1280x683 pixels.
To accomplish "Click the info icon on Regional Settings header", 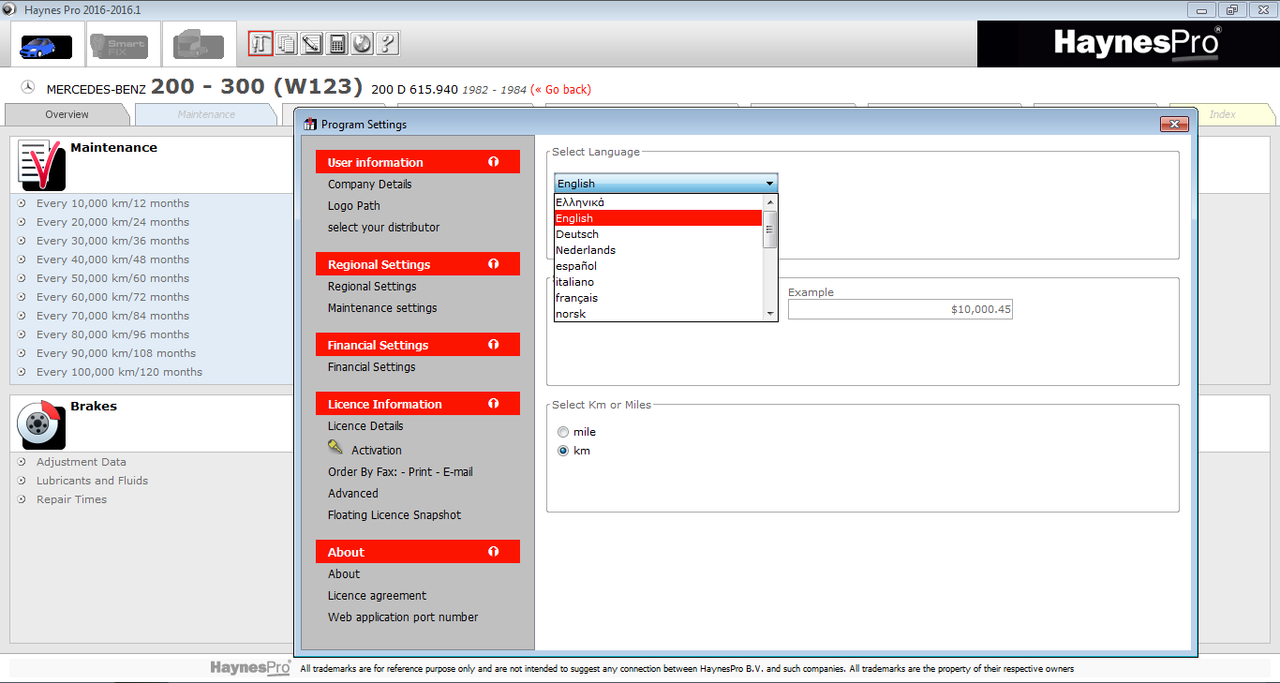I will pyautogui.click(x=493, y=264).
